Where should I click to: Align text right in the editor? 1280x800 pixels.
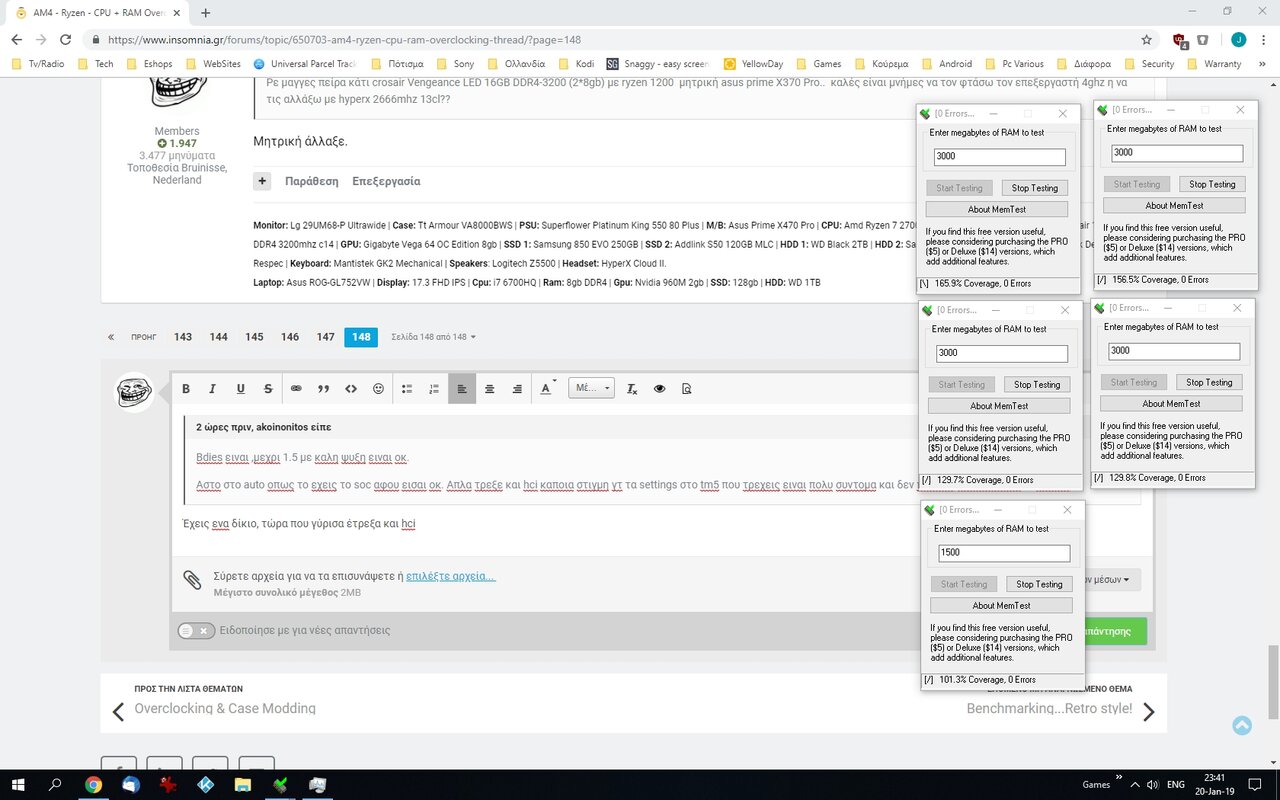[x=517, y=389]
